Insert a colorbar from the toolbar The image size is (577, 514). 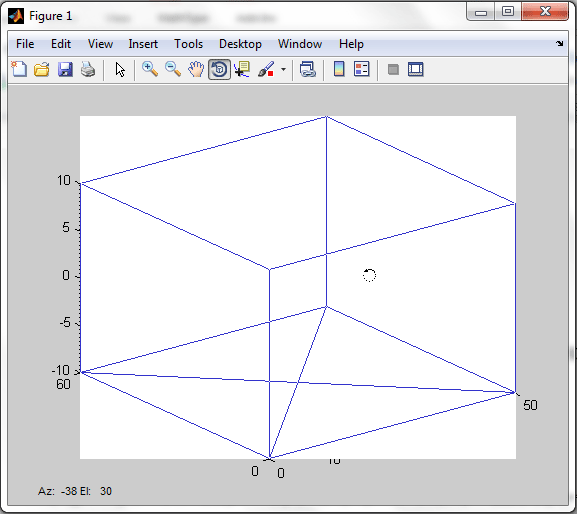point(339,69)
